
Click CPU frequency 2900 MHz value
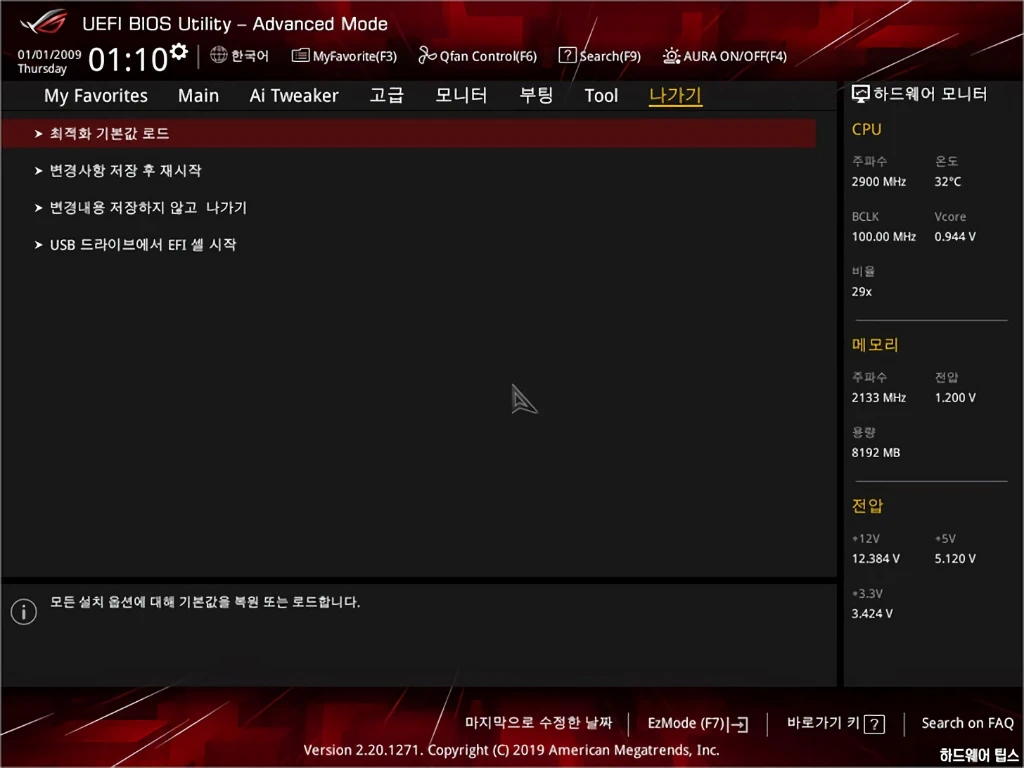pyautogui.click(x=878, y=182)
